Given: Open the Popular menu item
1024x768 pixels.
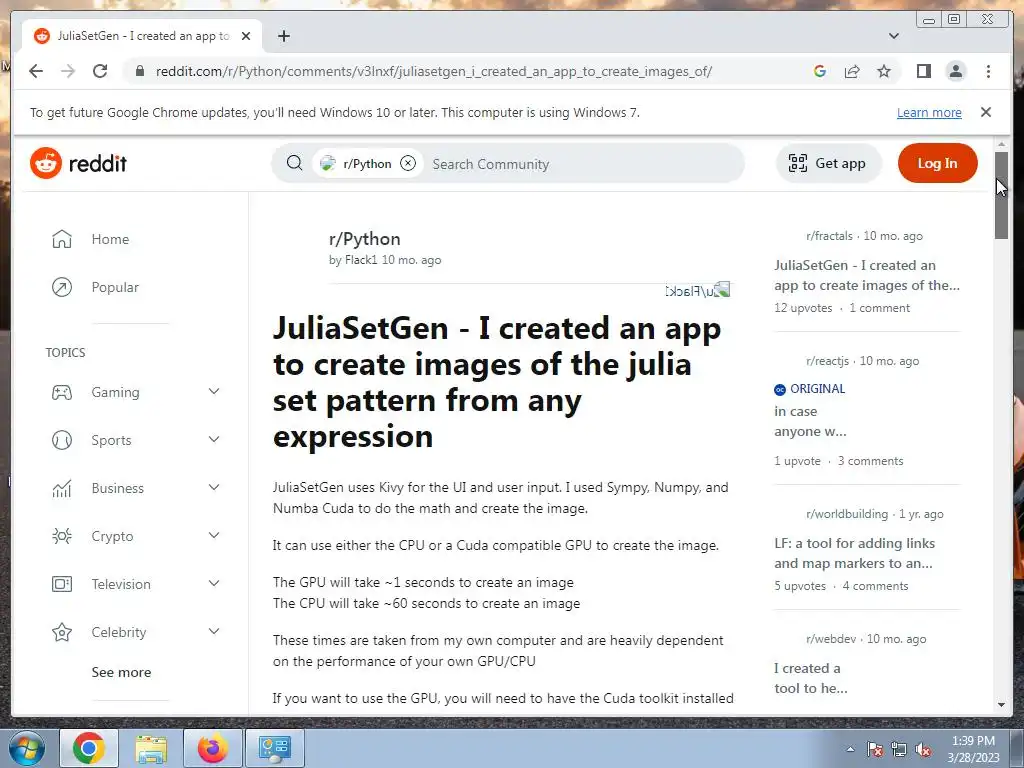Looking at the screenshot, I should pyautogui.click(x=115, y=287).
